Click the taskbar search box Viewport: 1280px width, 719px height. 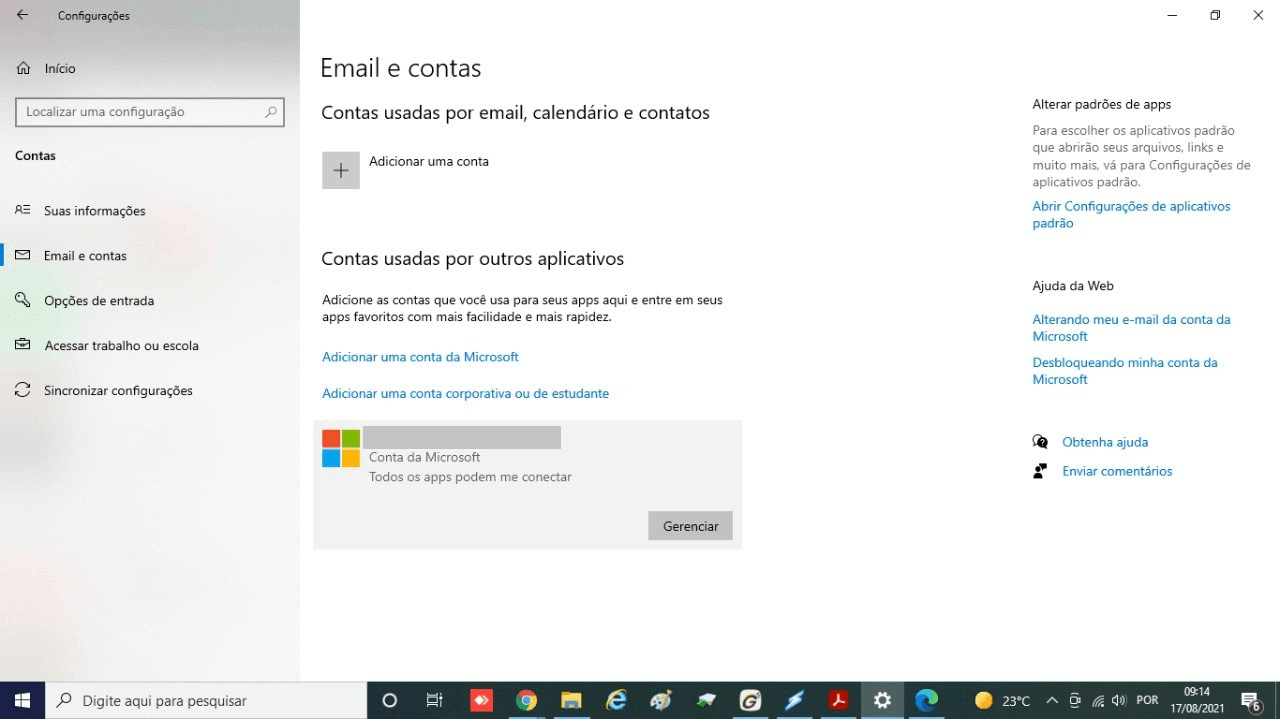[207, 701]
